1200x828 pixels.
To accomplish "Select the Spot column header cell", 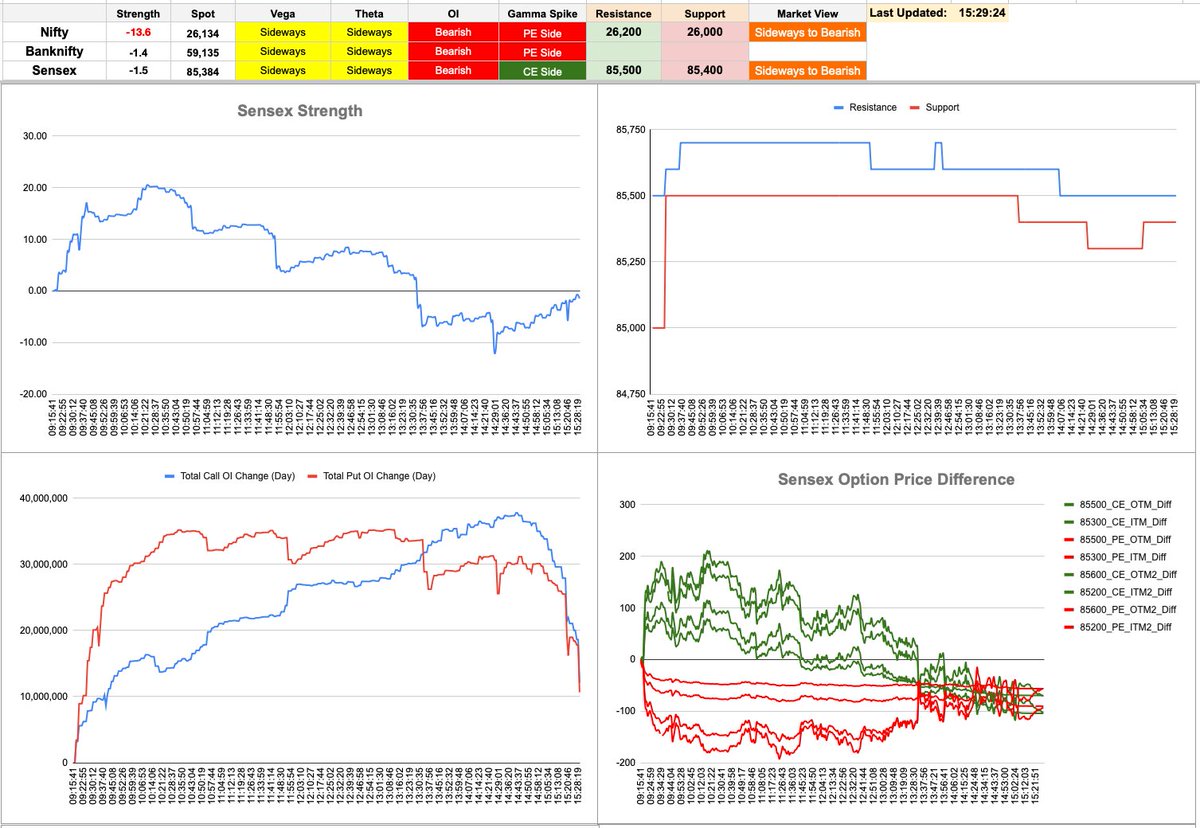I will coord(201,14).
